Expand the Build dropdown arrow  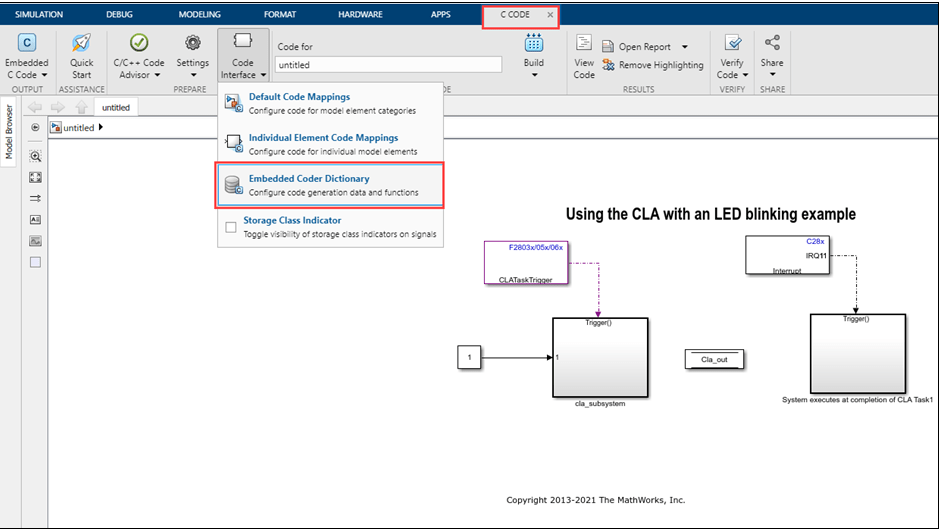(x=534, y=75)
